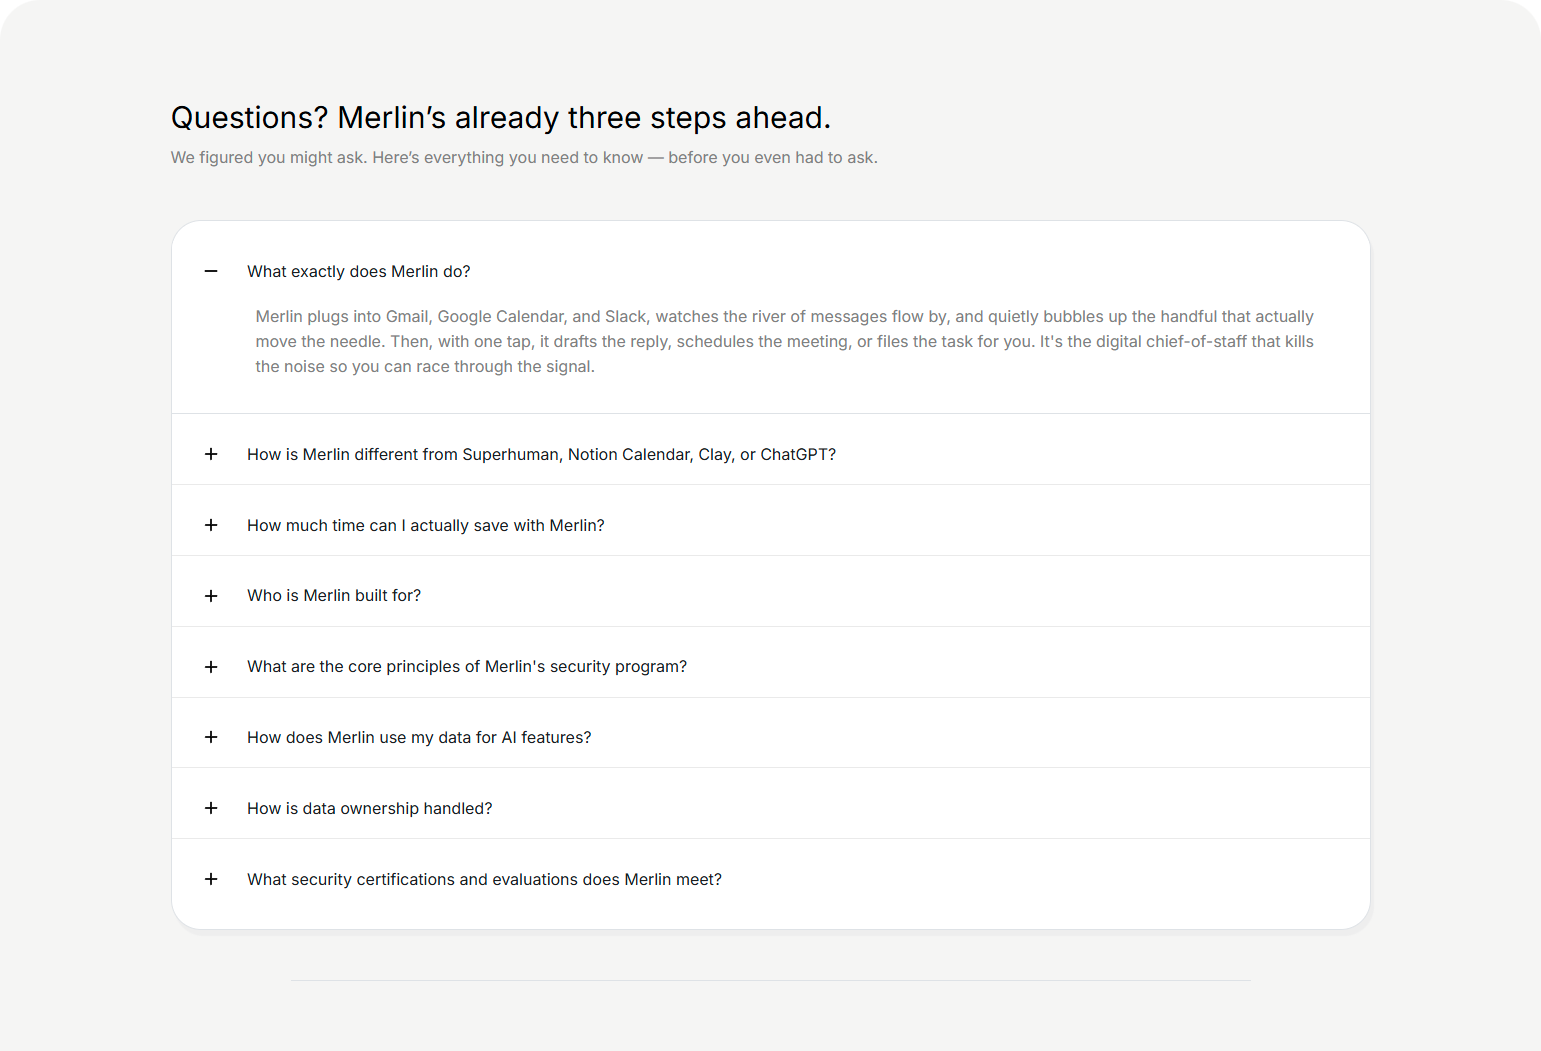1541x1051 pixels.
Task: Click the minus icon on the first question
Action: tap(211, 271)
